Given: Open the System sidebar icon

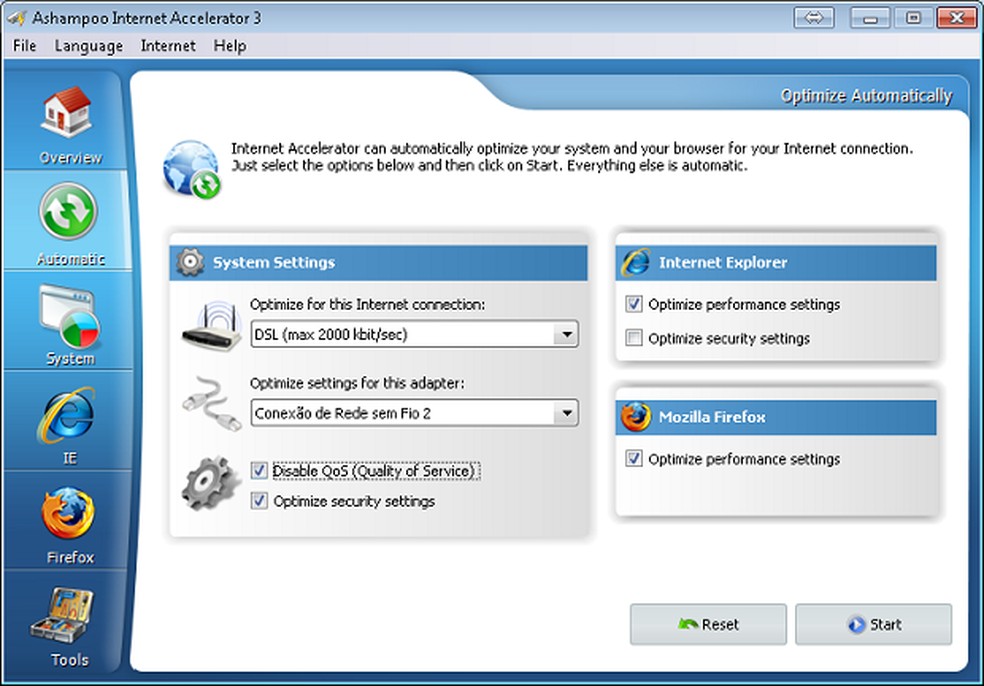Looking at the screenshot, I should click(69, 316).
